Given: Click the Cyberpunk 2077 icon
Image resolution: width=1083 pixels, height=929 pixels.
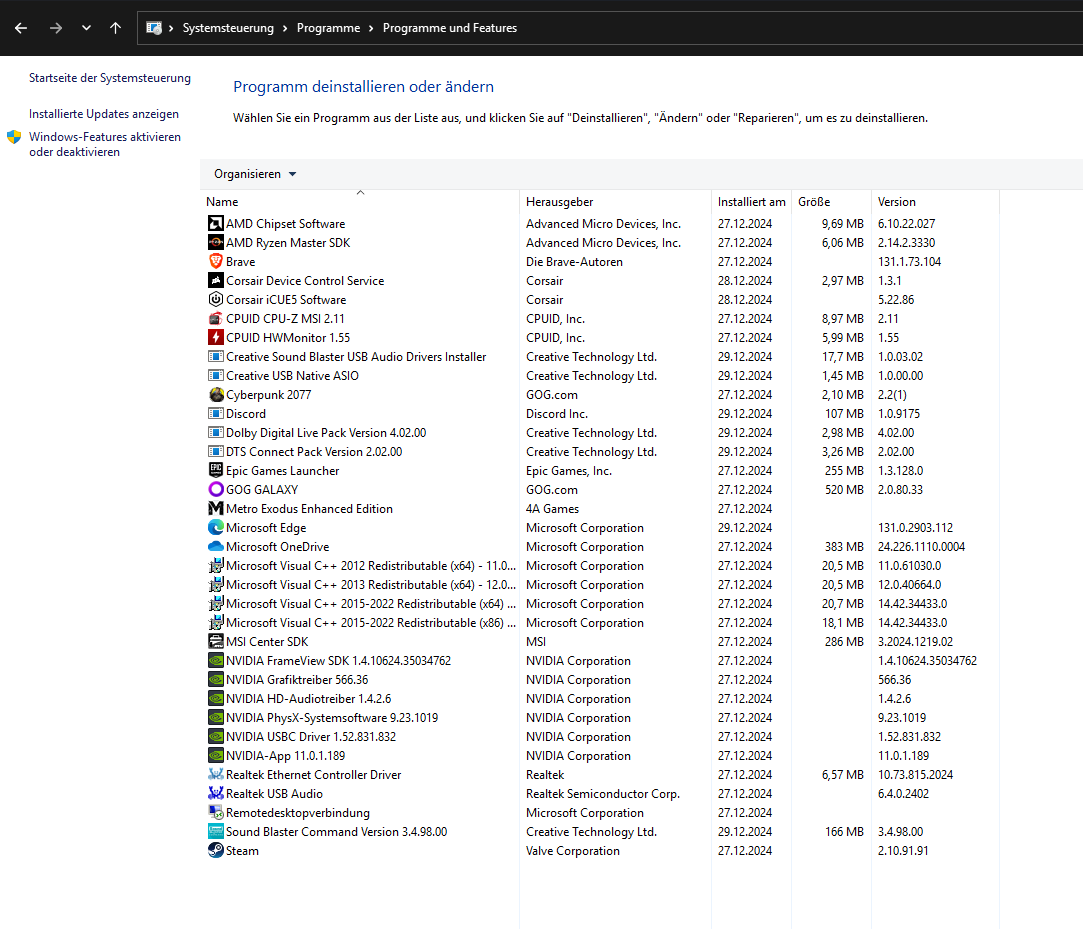Looking at the screenshot, I should (x=215, y=394).
